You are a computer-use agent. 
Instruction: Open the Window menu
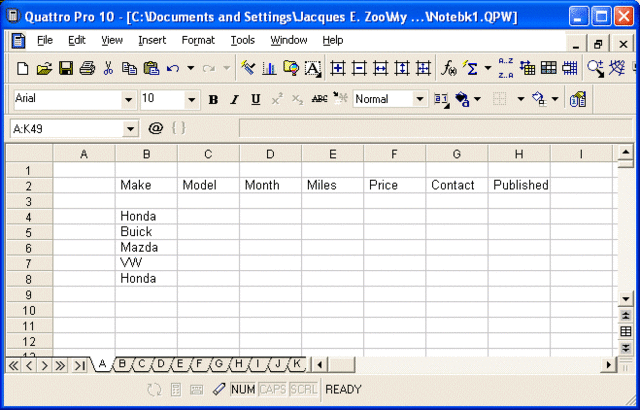(289, 40)
